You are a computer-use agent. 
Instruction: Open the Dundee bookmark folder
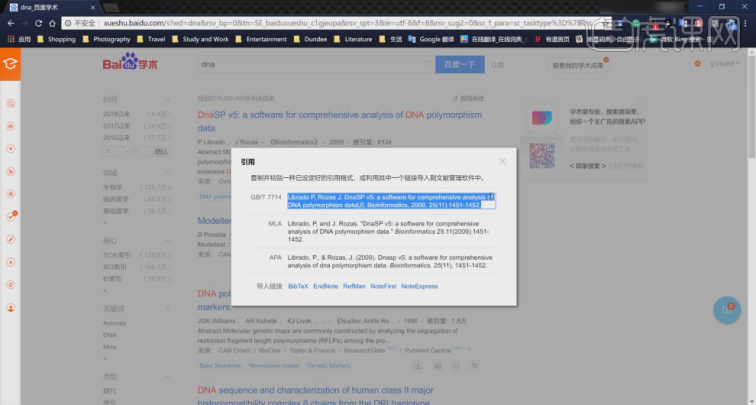point(310,40)
